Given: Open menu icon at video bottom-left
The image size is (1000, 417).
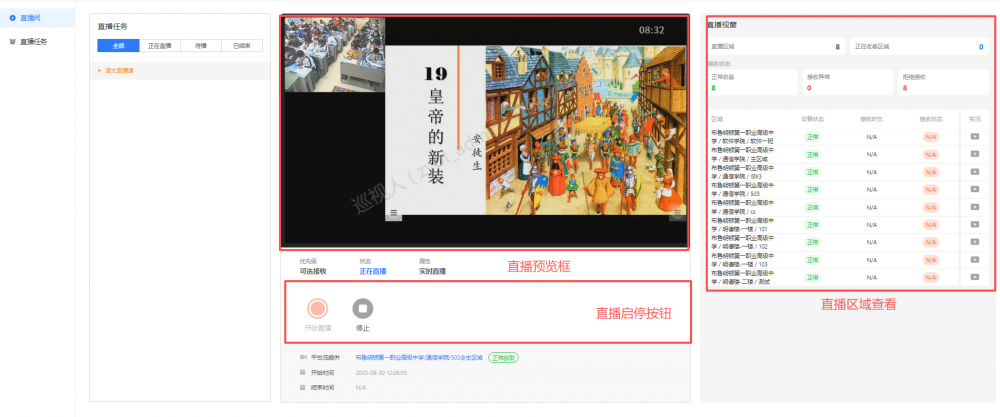Looking at the screenshot, I should pyautogui.click(x=394, y=213).
